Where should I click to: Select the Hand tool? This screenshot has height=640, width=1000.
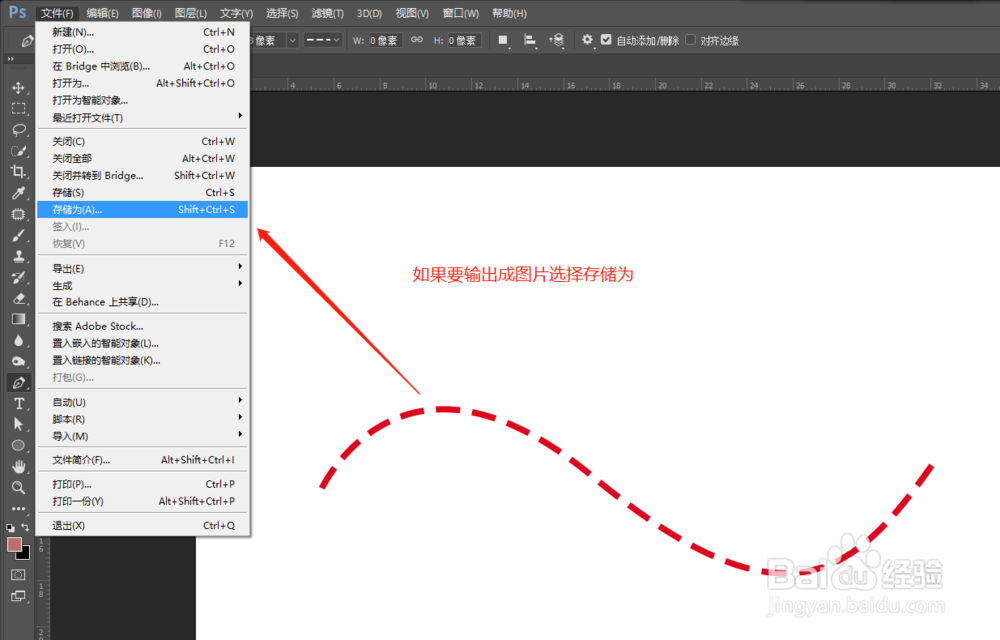pyautogui.click(x=18, y=467)
